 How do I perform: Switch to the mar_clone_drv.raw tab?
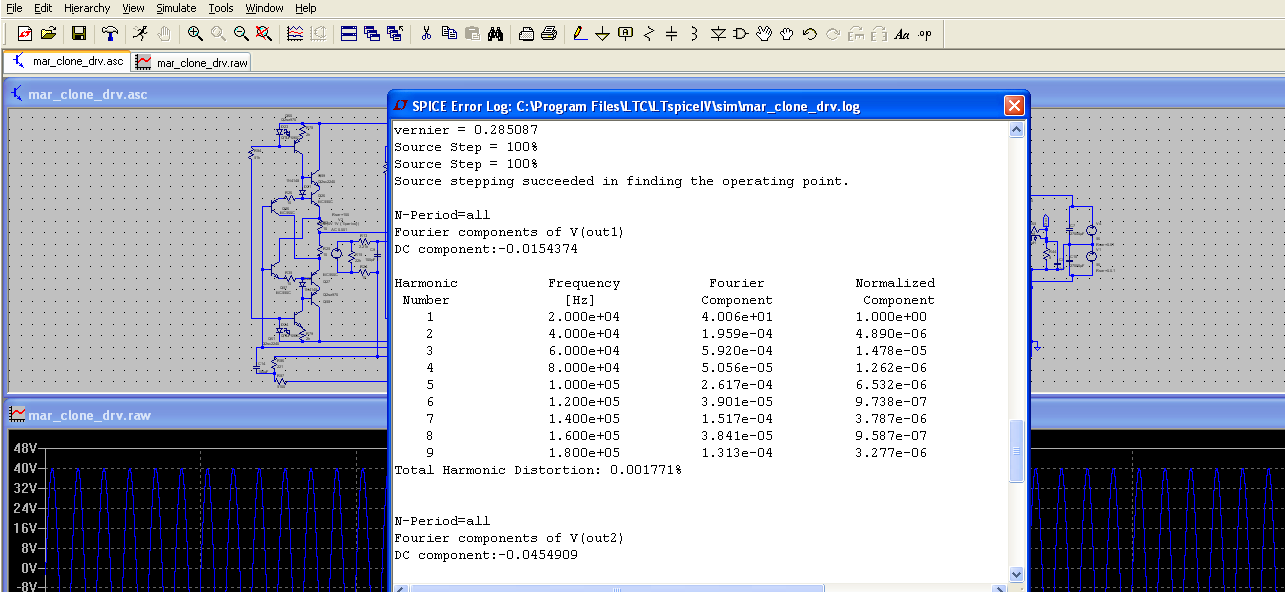191,62
